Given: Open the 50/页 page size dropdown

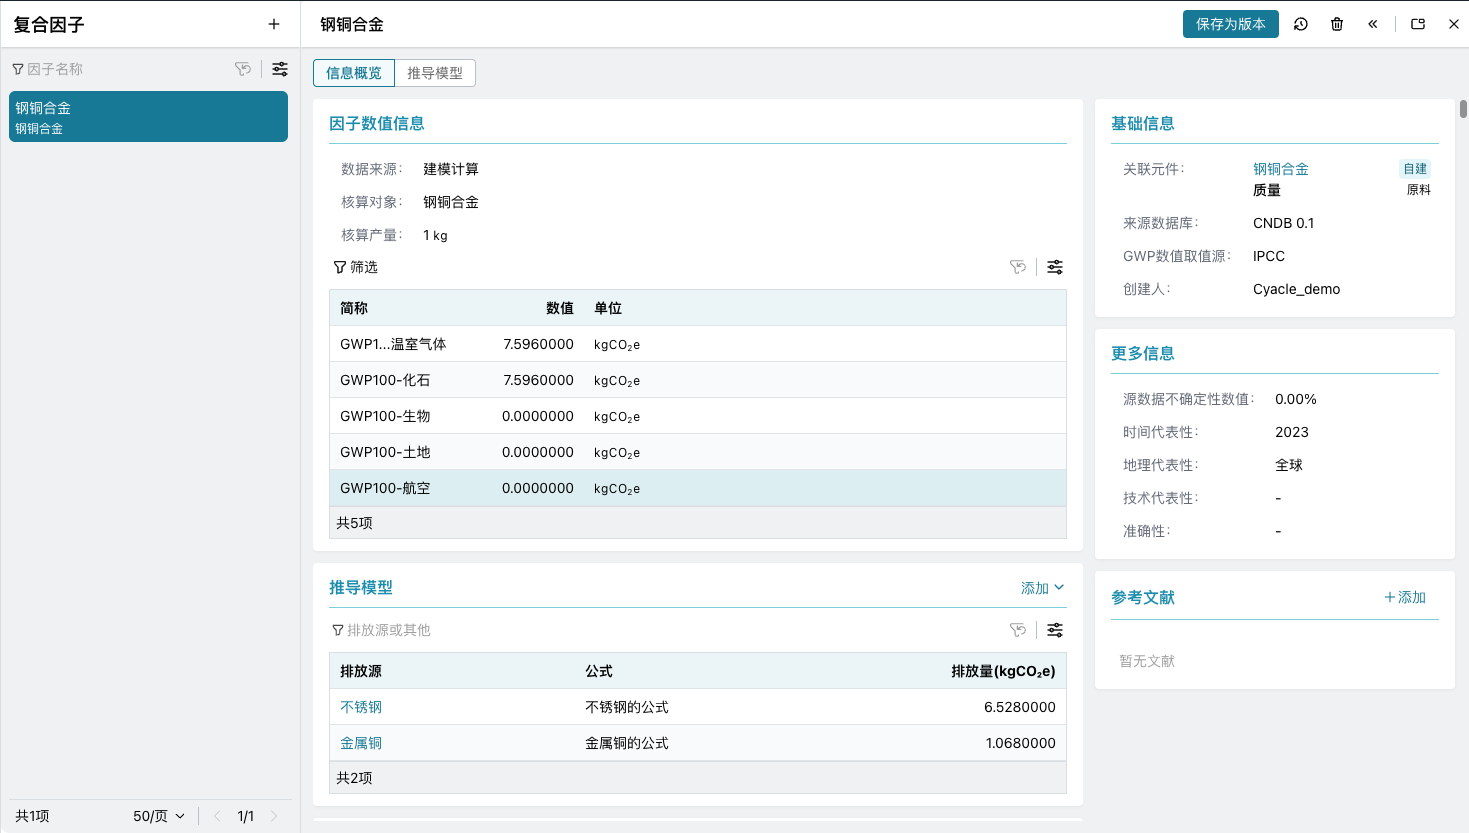Looking at the screenshot, I should click(159, 815).
